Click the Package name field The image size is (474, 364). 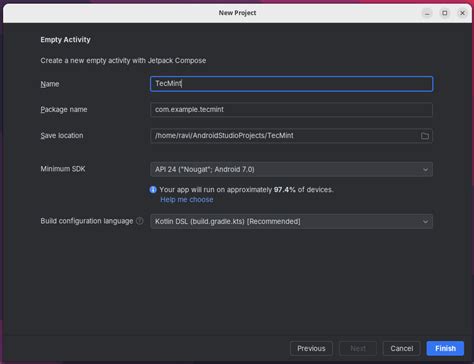[x=291, y=110]
